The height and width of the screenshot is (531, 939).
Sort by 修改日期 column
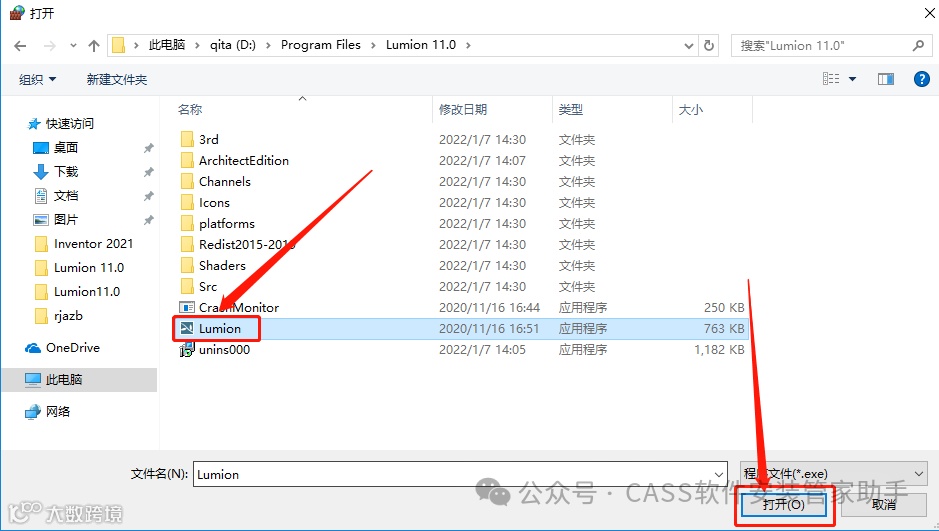463,110
